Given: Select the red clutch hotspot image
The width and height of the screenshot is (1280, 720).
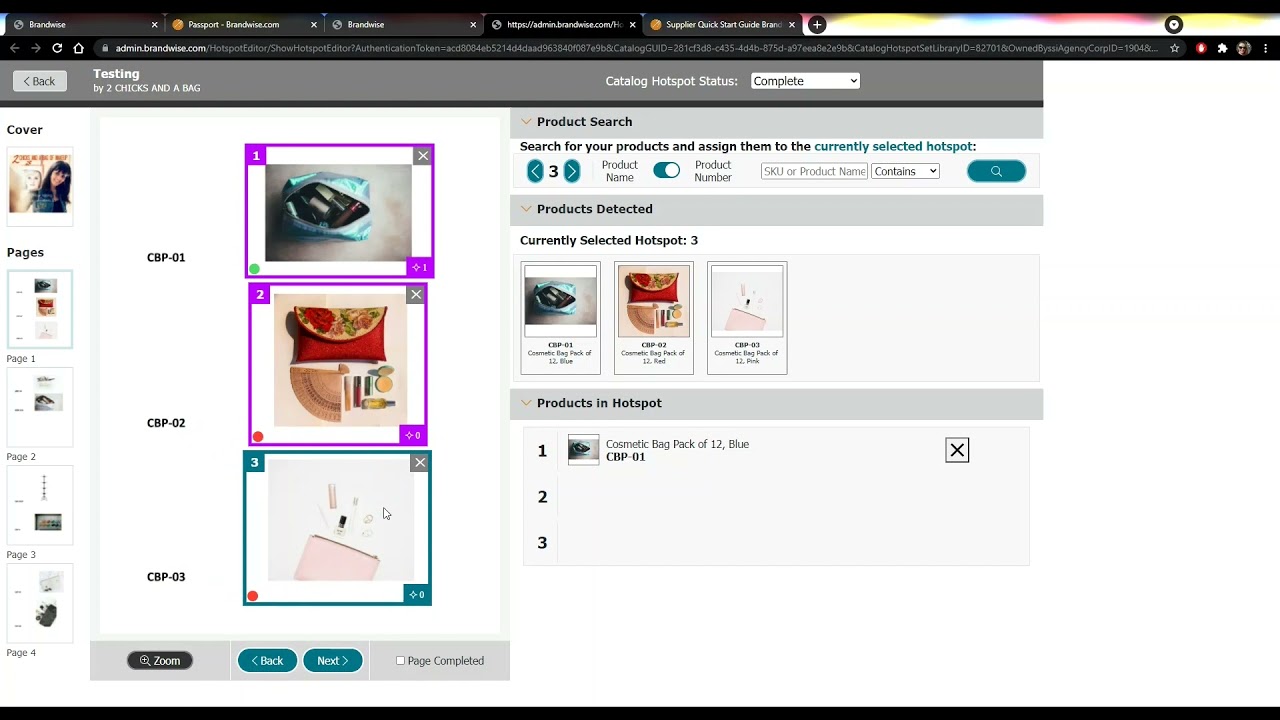Looking at the screenshot, I should 340,360.
